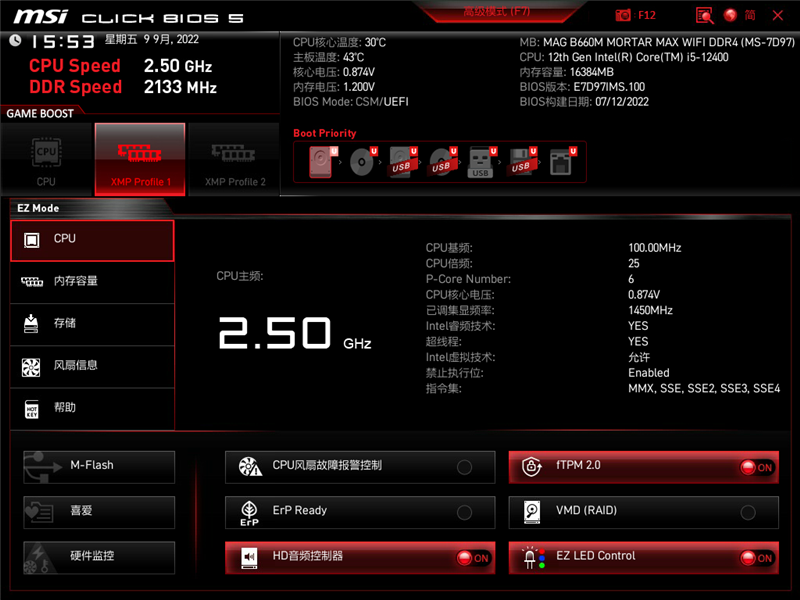Click the time display 15:53
The image size is (800, 600).
[x=63, y=41]
